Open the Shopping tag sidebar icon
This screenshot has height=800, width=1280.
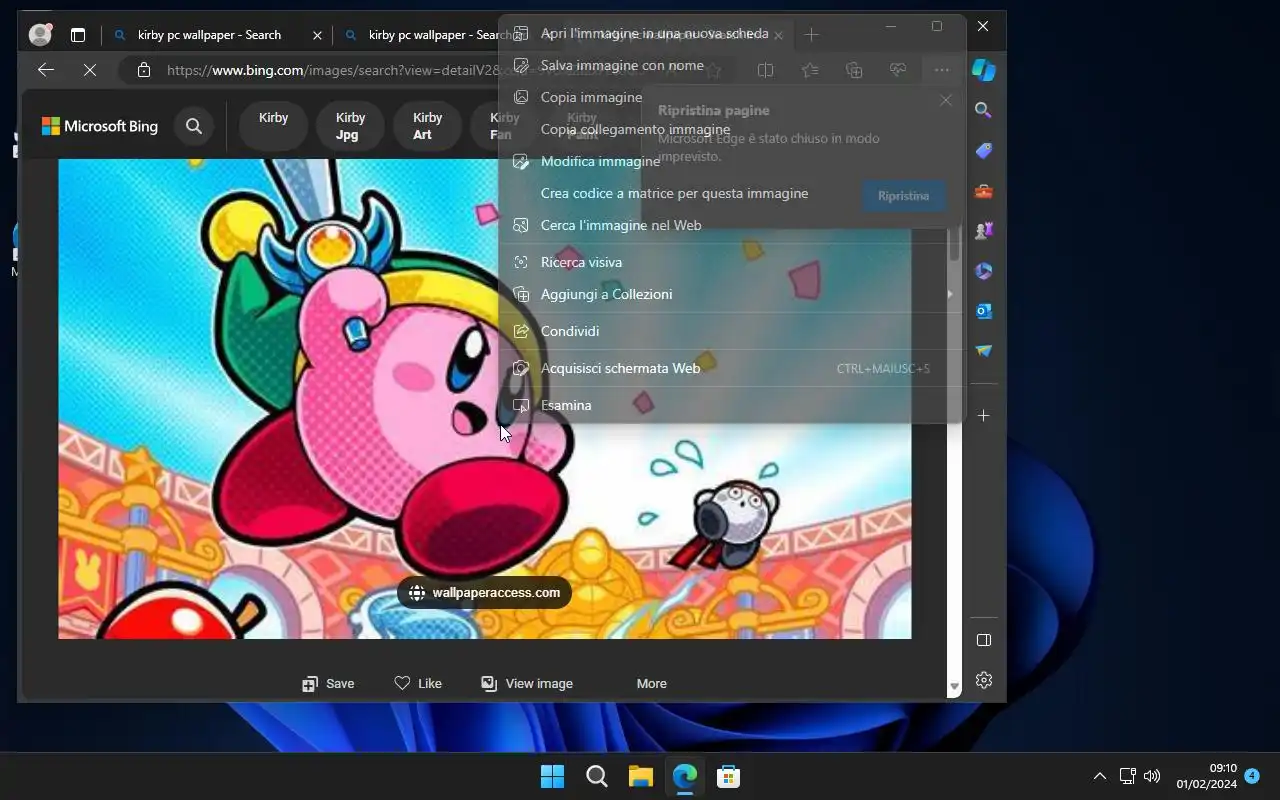[x=984, y=150]
